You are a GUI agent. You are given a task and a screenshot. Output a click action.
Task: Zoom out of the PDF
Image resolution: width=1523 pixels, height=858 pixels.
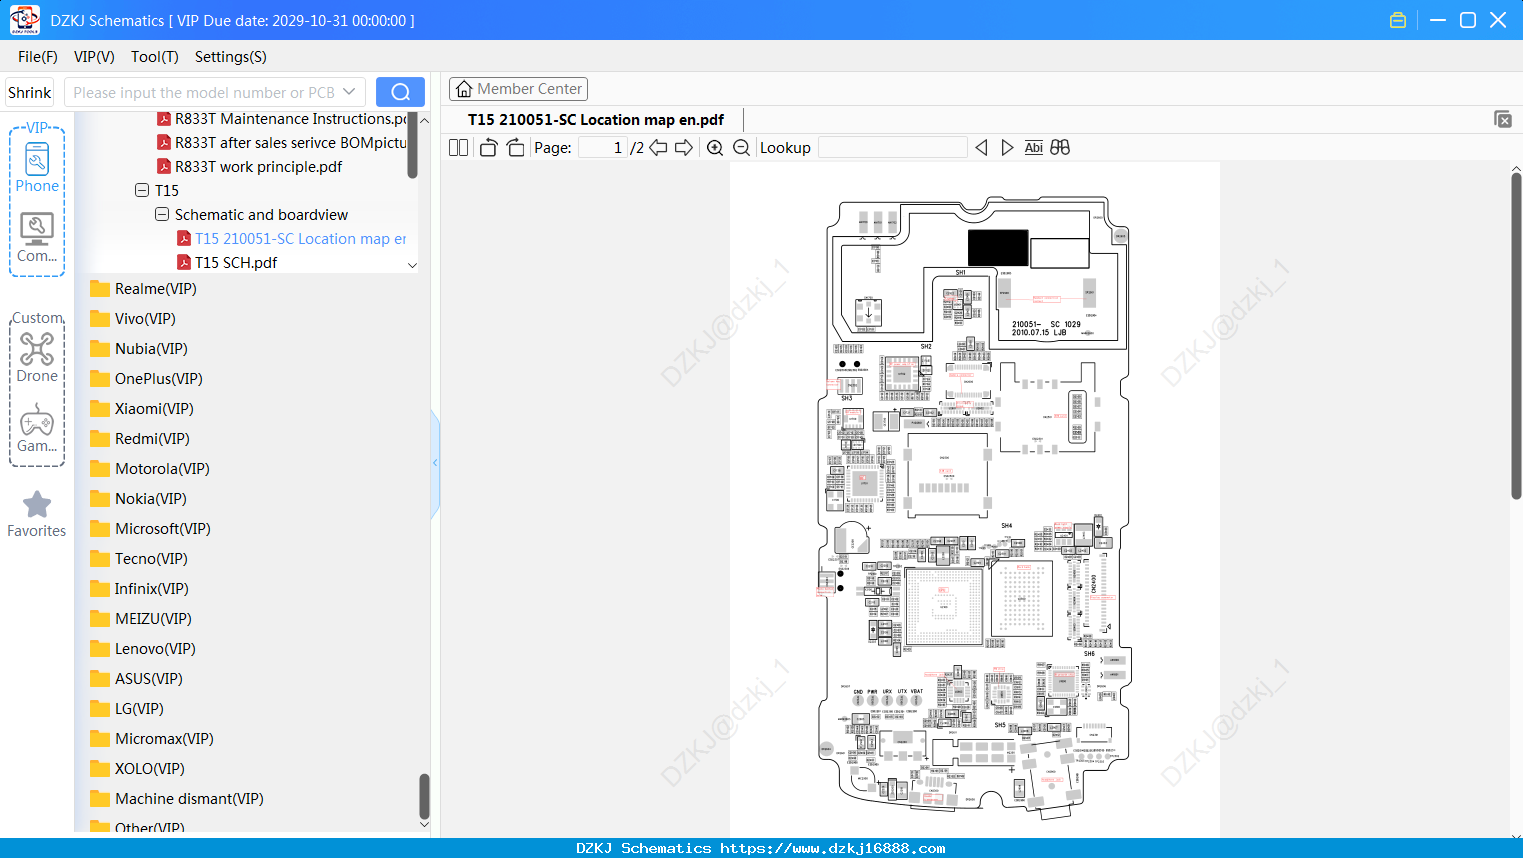point(742,148)
